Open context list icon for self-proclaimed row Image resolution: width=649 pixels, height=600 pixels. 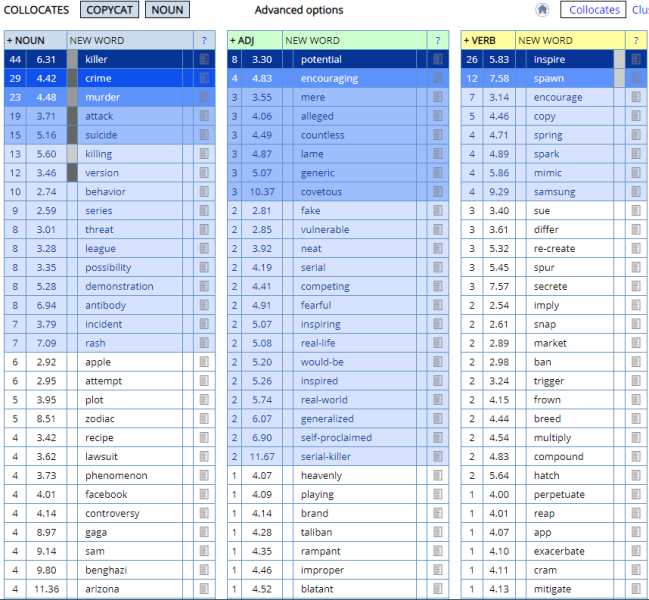pyautogui.click(x=437, y=437)
